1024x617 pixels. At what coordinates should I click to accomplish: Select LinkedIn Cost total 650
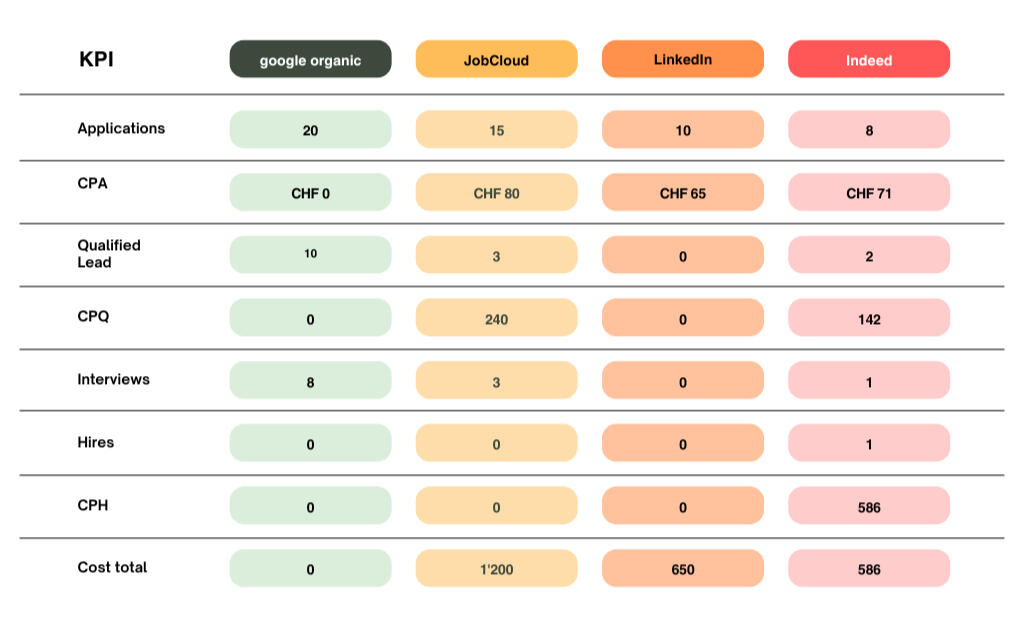682,569
